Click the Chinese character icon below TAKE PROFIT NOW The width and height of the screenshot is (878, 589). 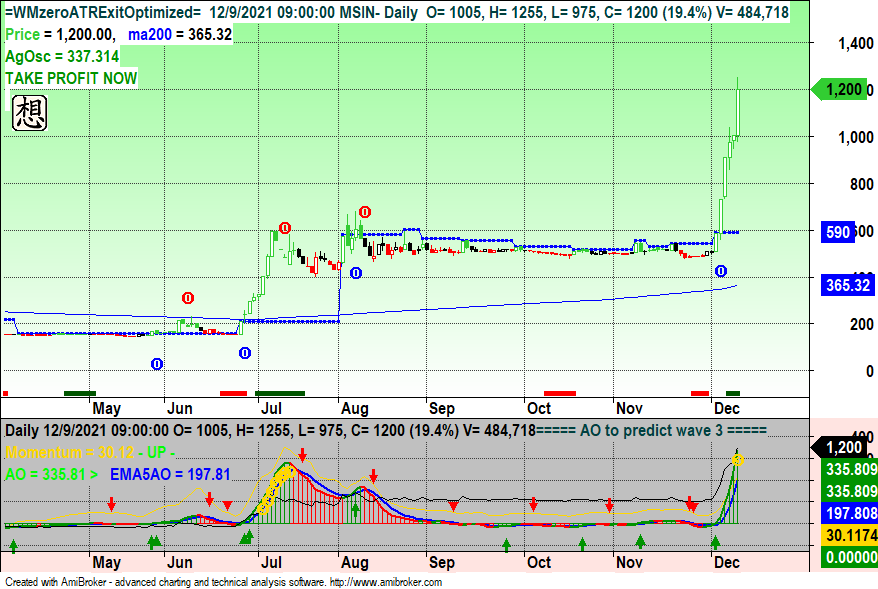pyautogui.click(x=30, y=113)
